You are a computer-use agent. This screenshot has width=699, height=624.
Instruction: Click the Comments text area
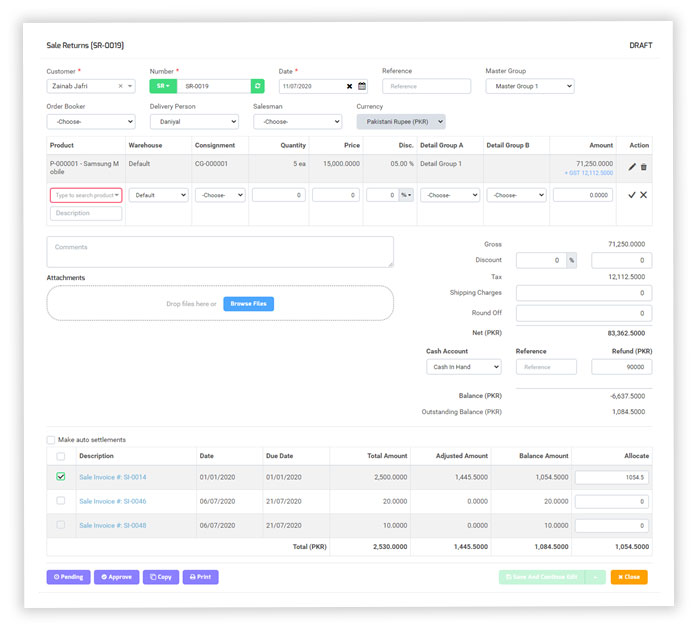pos(220,252)
